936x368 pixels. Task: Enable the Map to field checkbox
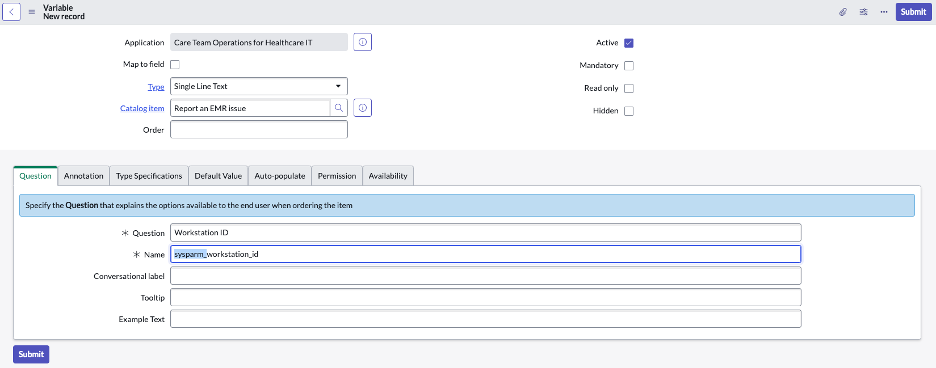(176, 65)
